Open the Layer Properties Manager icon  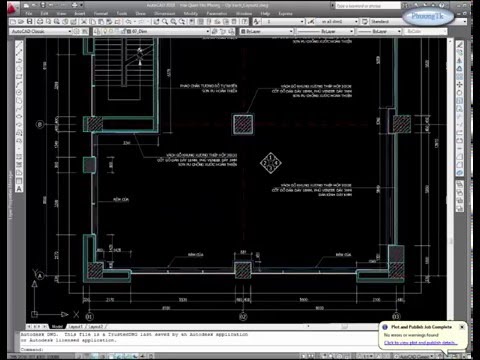click(x=97, y=31)
